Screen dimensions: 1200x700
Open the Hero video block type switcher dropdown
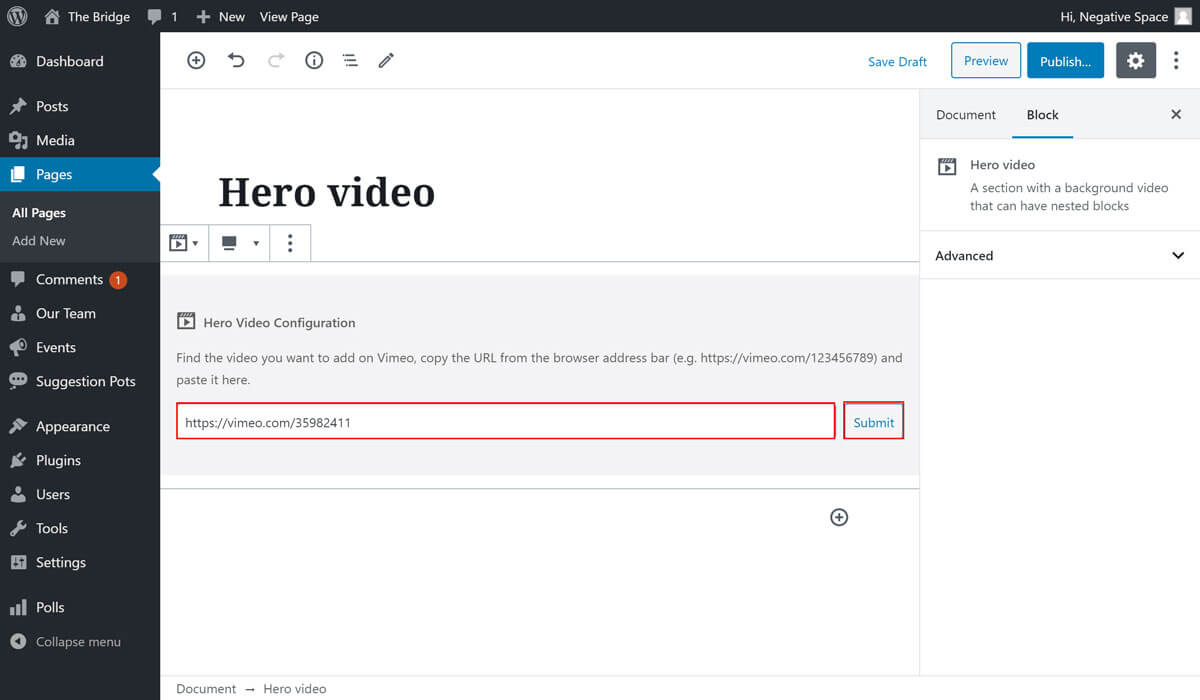coord(184,243)
